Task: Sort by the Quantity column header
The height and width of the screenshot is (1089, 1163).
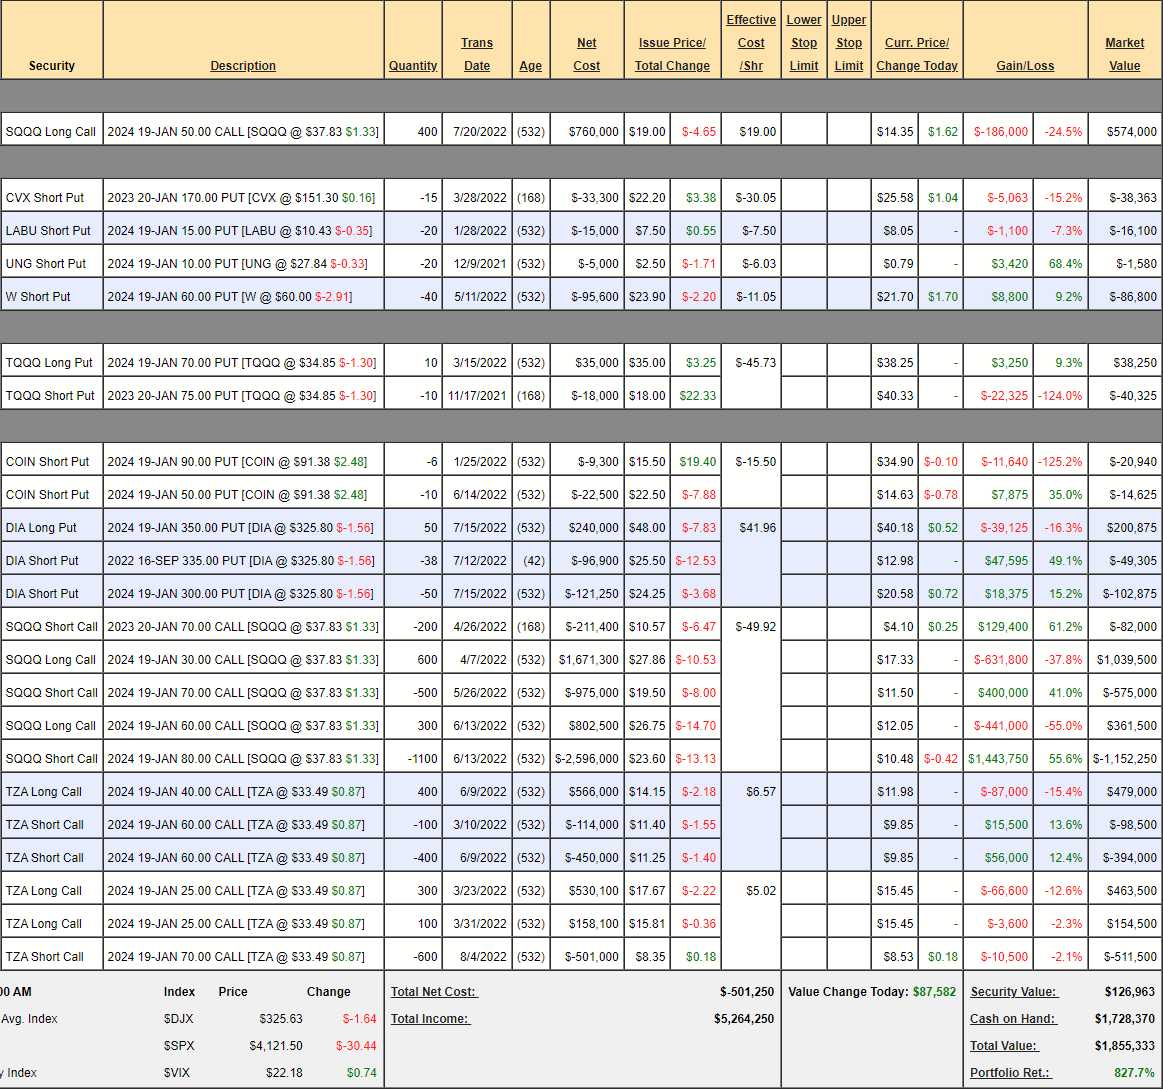Action: [413, 66]
